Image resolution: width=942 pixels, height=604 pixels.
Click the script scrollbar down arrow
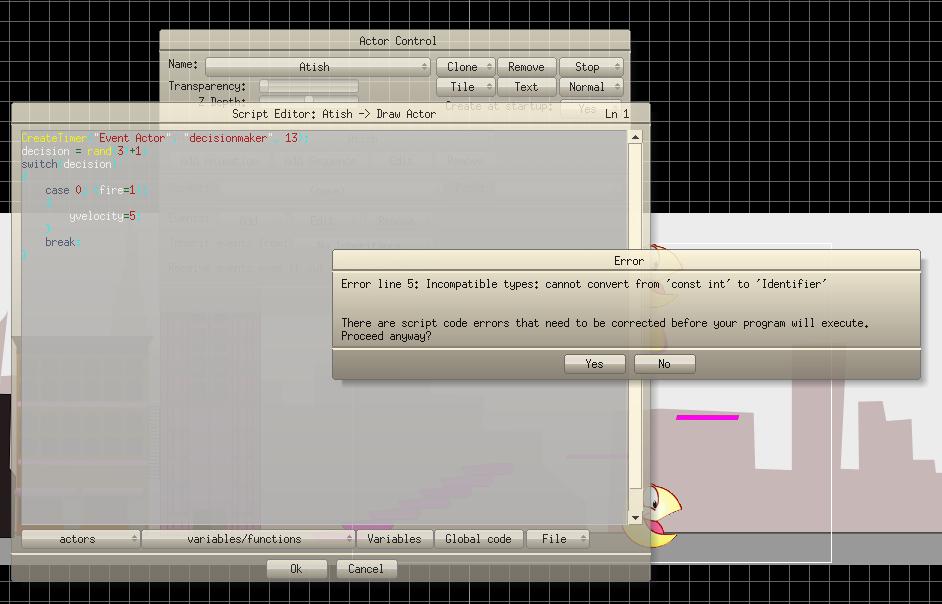[635, 517]
